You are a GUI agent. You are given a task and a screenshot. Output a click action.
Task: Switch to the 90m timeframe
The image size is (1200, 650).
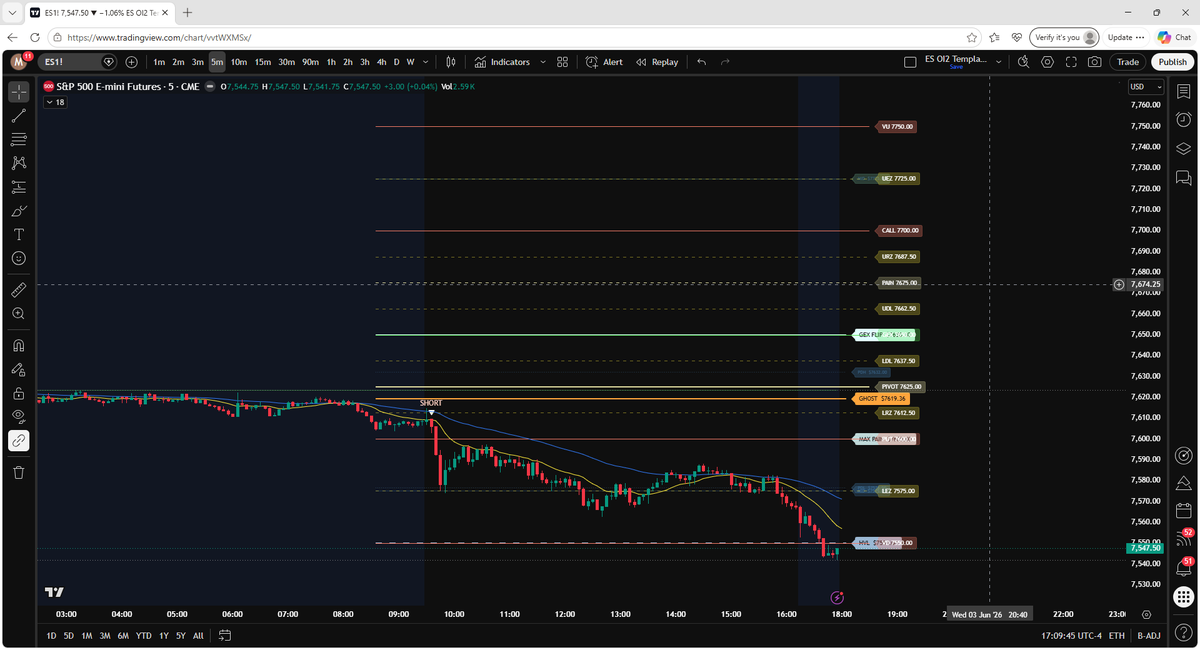311,62
